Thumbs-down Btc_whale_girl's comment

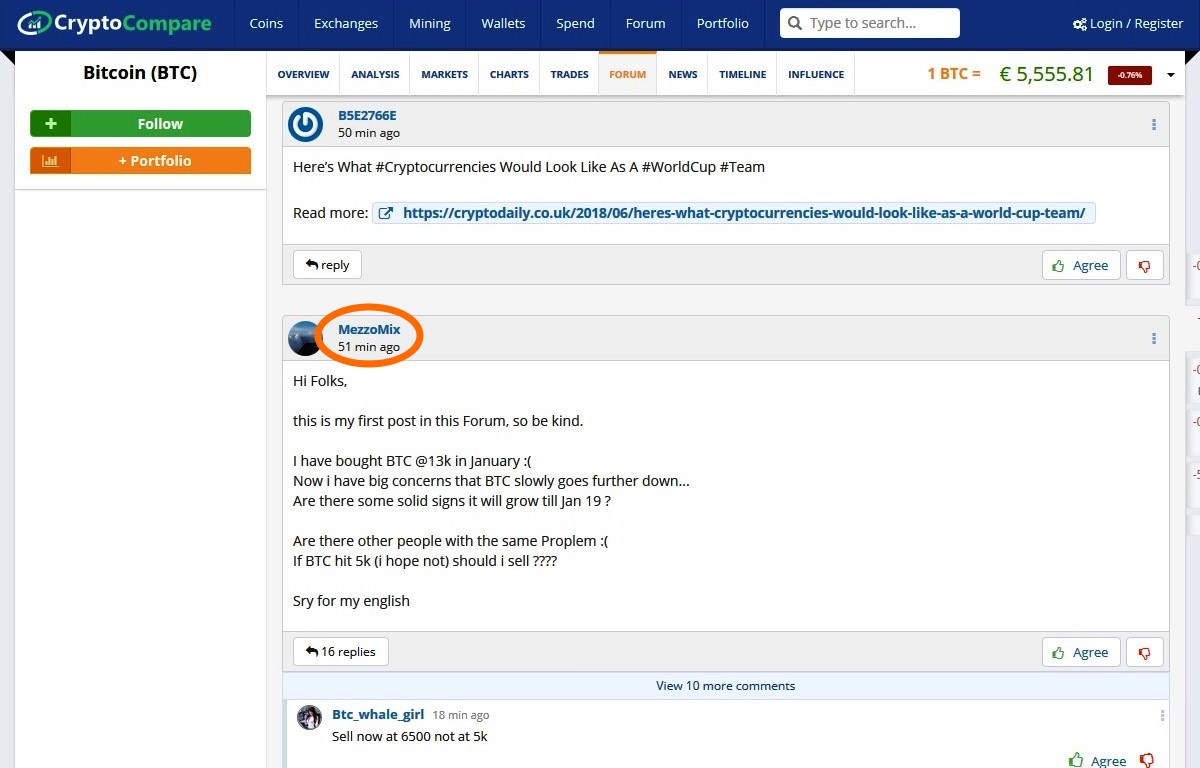coord(1148,761)
